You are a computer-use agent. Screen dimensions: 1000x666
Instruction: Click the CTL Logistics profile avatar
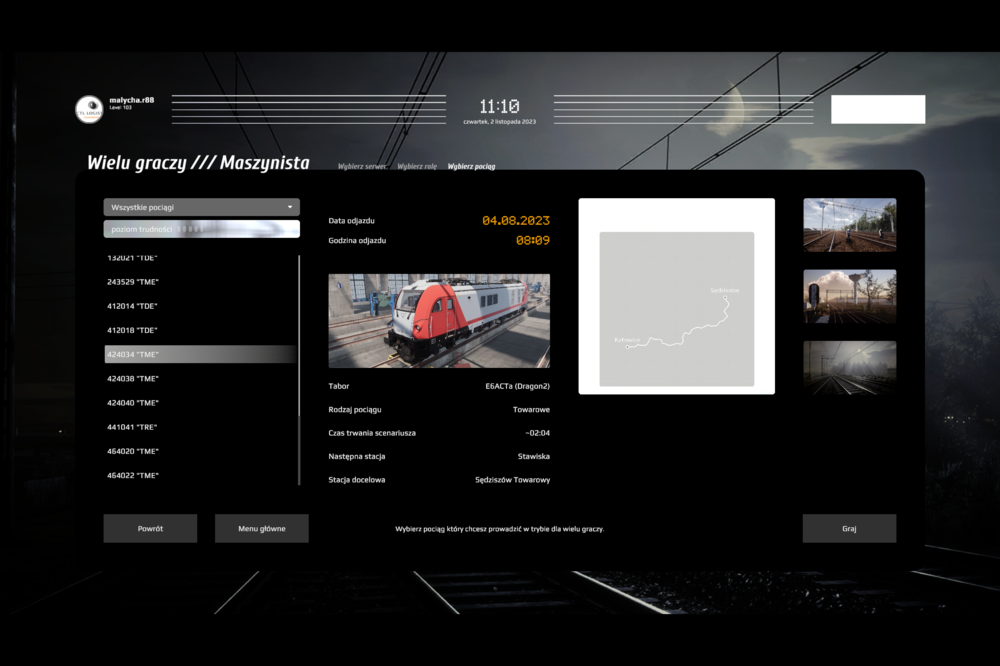[89, 109]
